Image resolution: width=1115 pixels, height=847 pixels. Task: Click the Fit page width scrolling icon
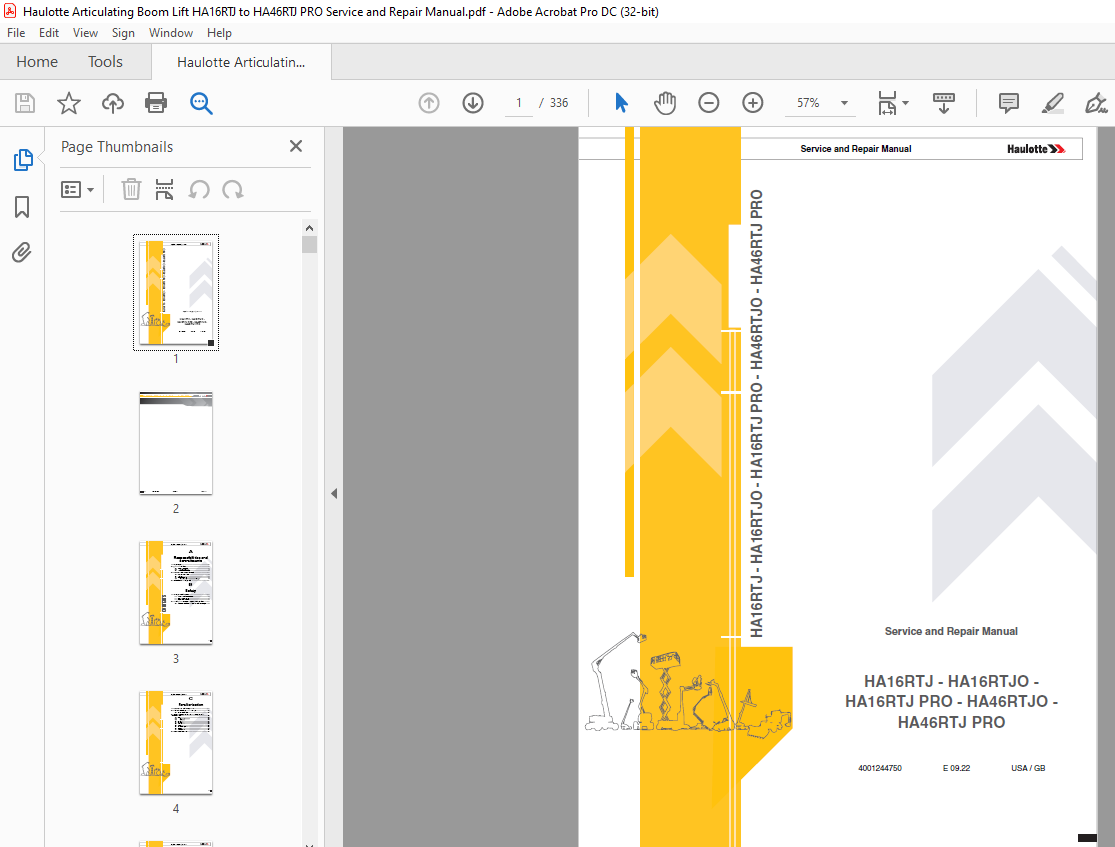(x=887, y=103)
